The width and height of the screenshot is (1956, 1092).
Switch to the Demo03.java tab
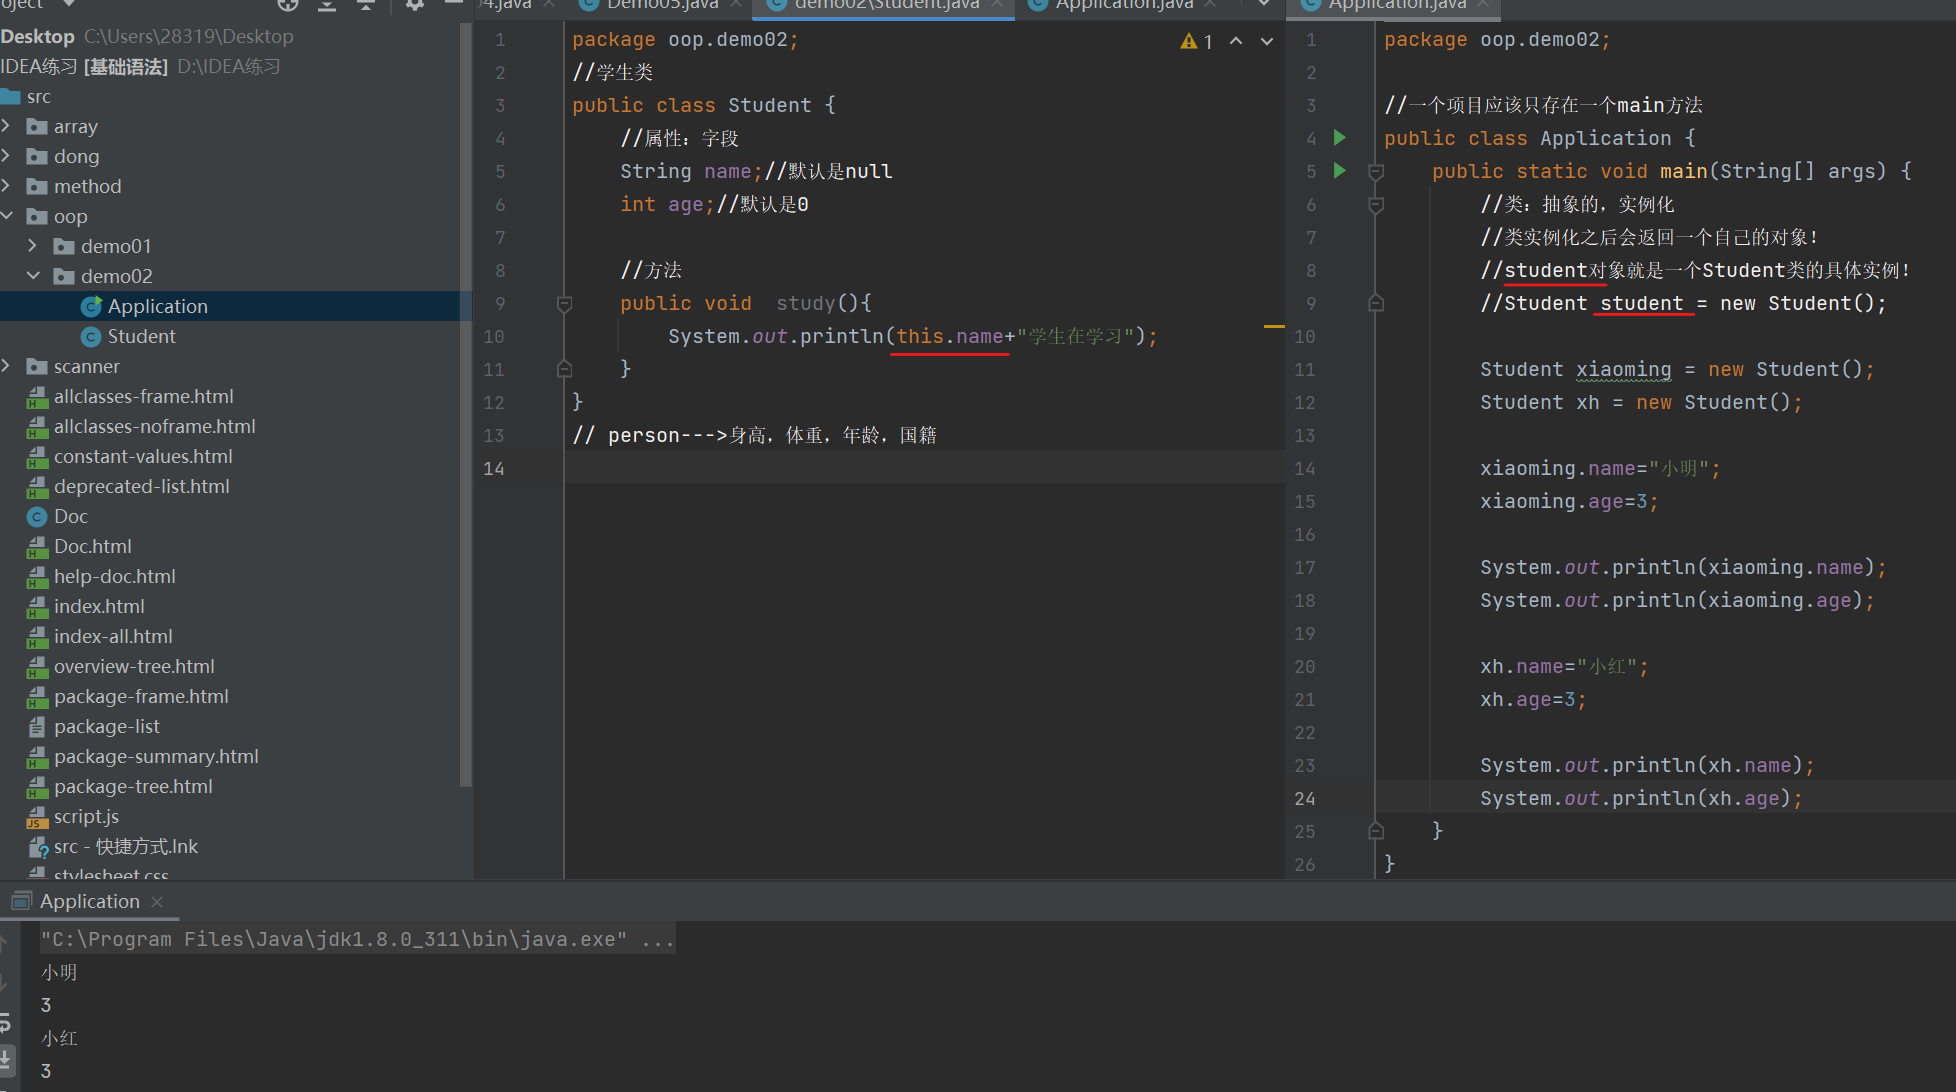click(661, 5)
